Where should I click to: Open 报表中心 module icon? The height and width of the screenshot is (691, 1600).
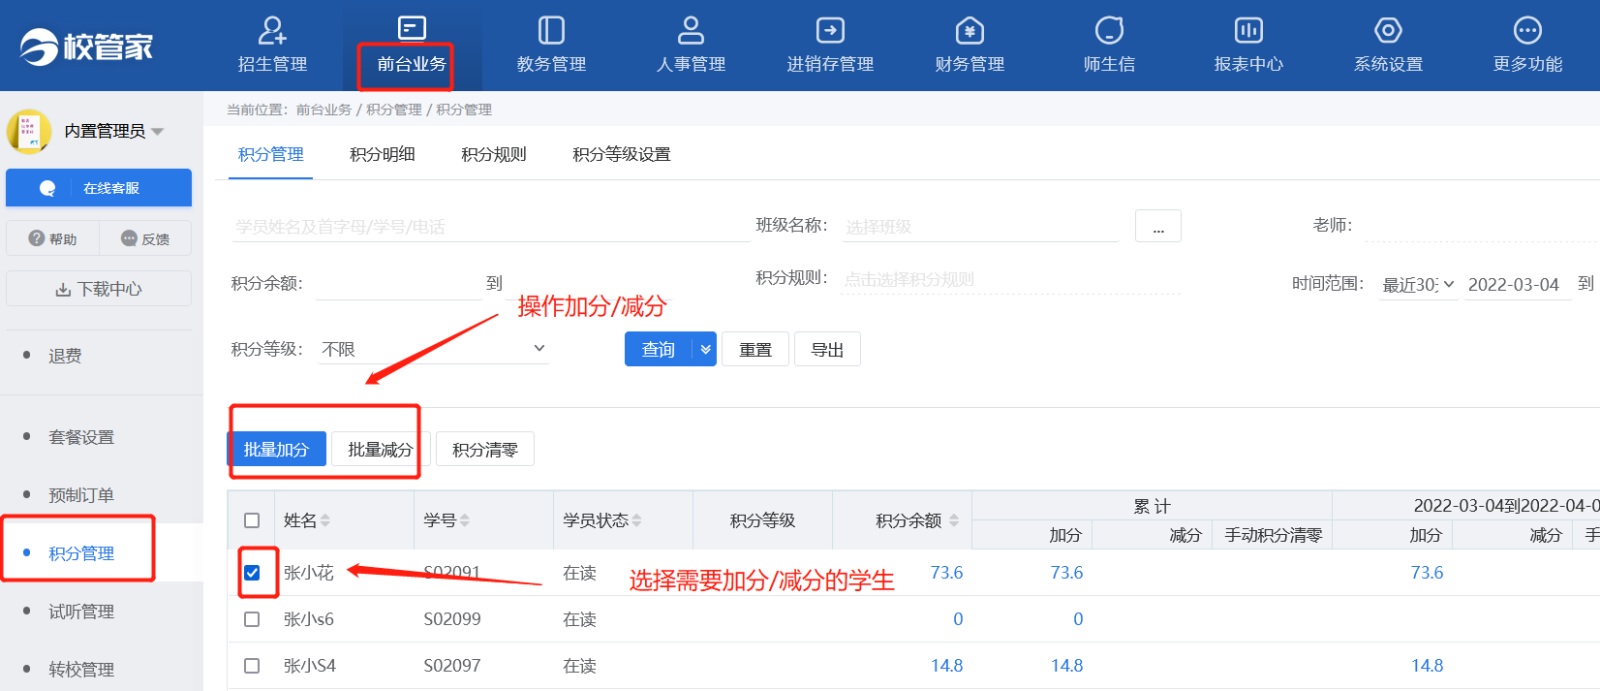click(x=1248, y=30)
